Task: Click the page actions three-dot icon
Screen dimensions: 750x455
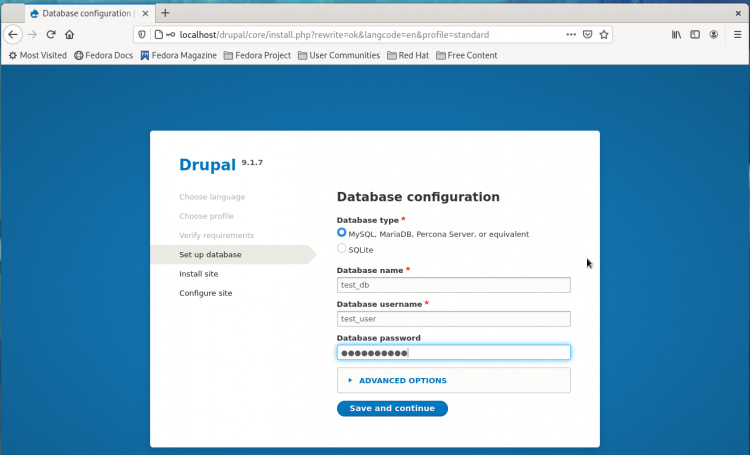Action: 571,34
